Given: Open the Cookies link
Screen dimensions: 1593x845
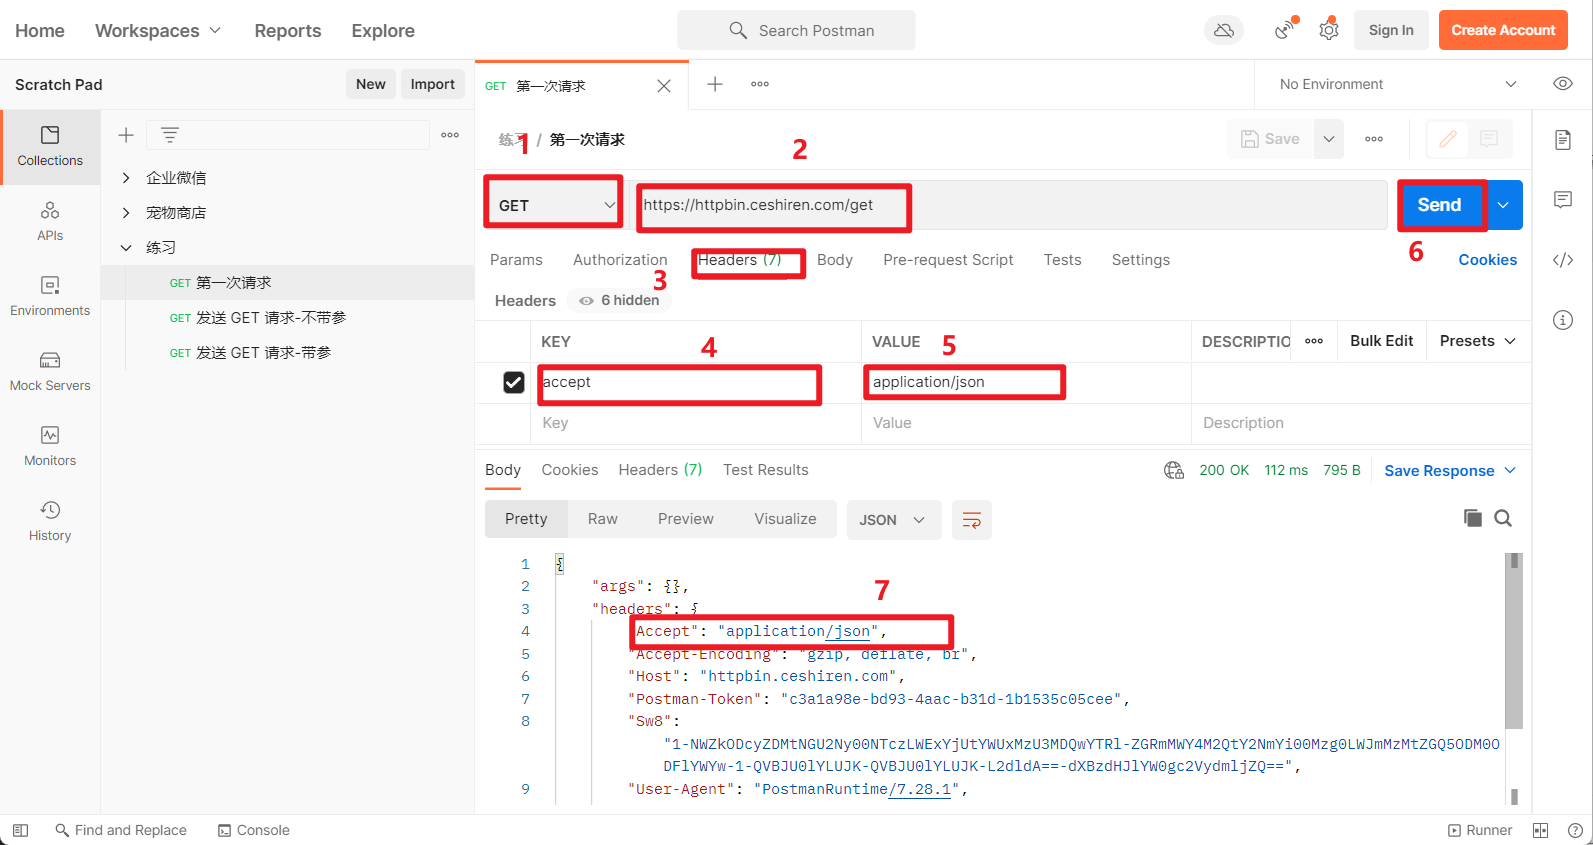Looking at the screenshot, I should click(x=1487, y=260).
